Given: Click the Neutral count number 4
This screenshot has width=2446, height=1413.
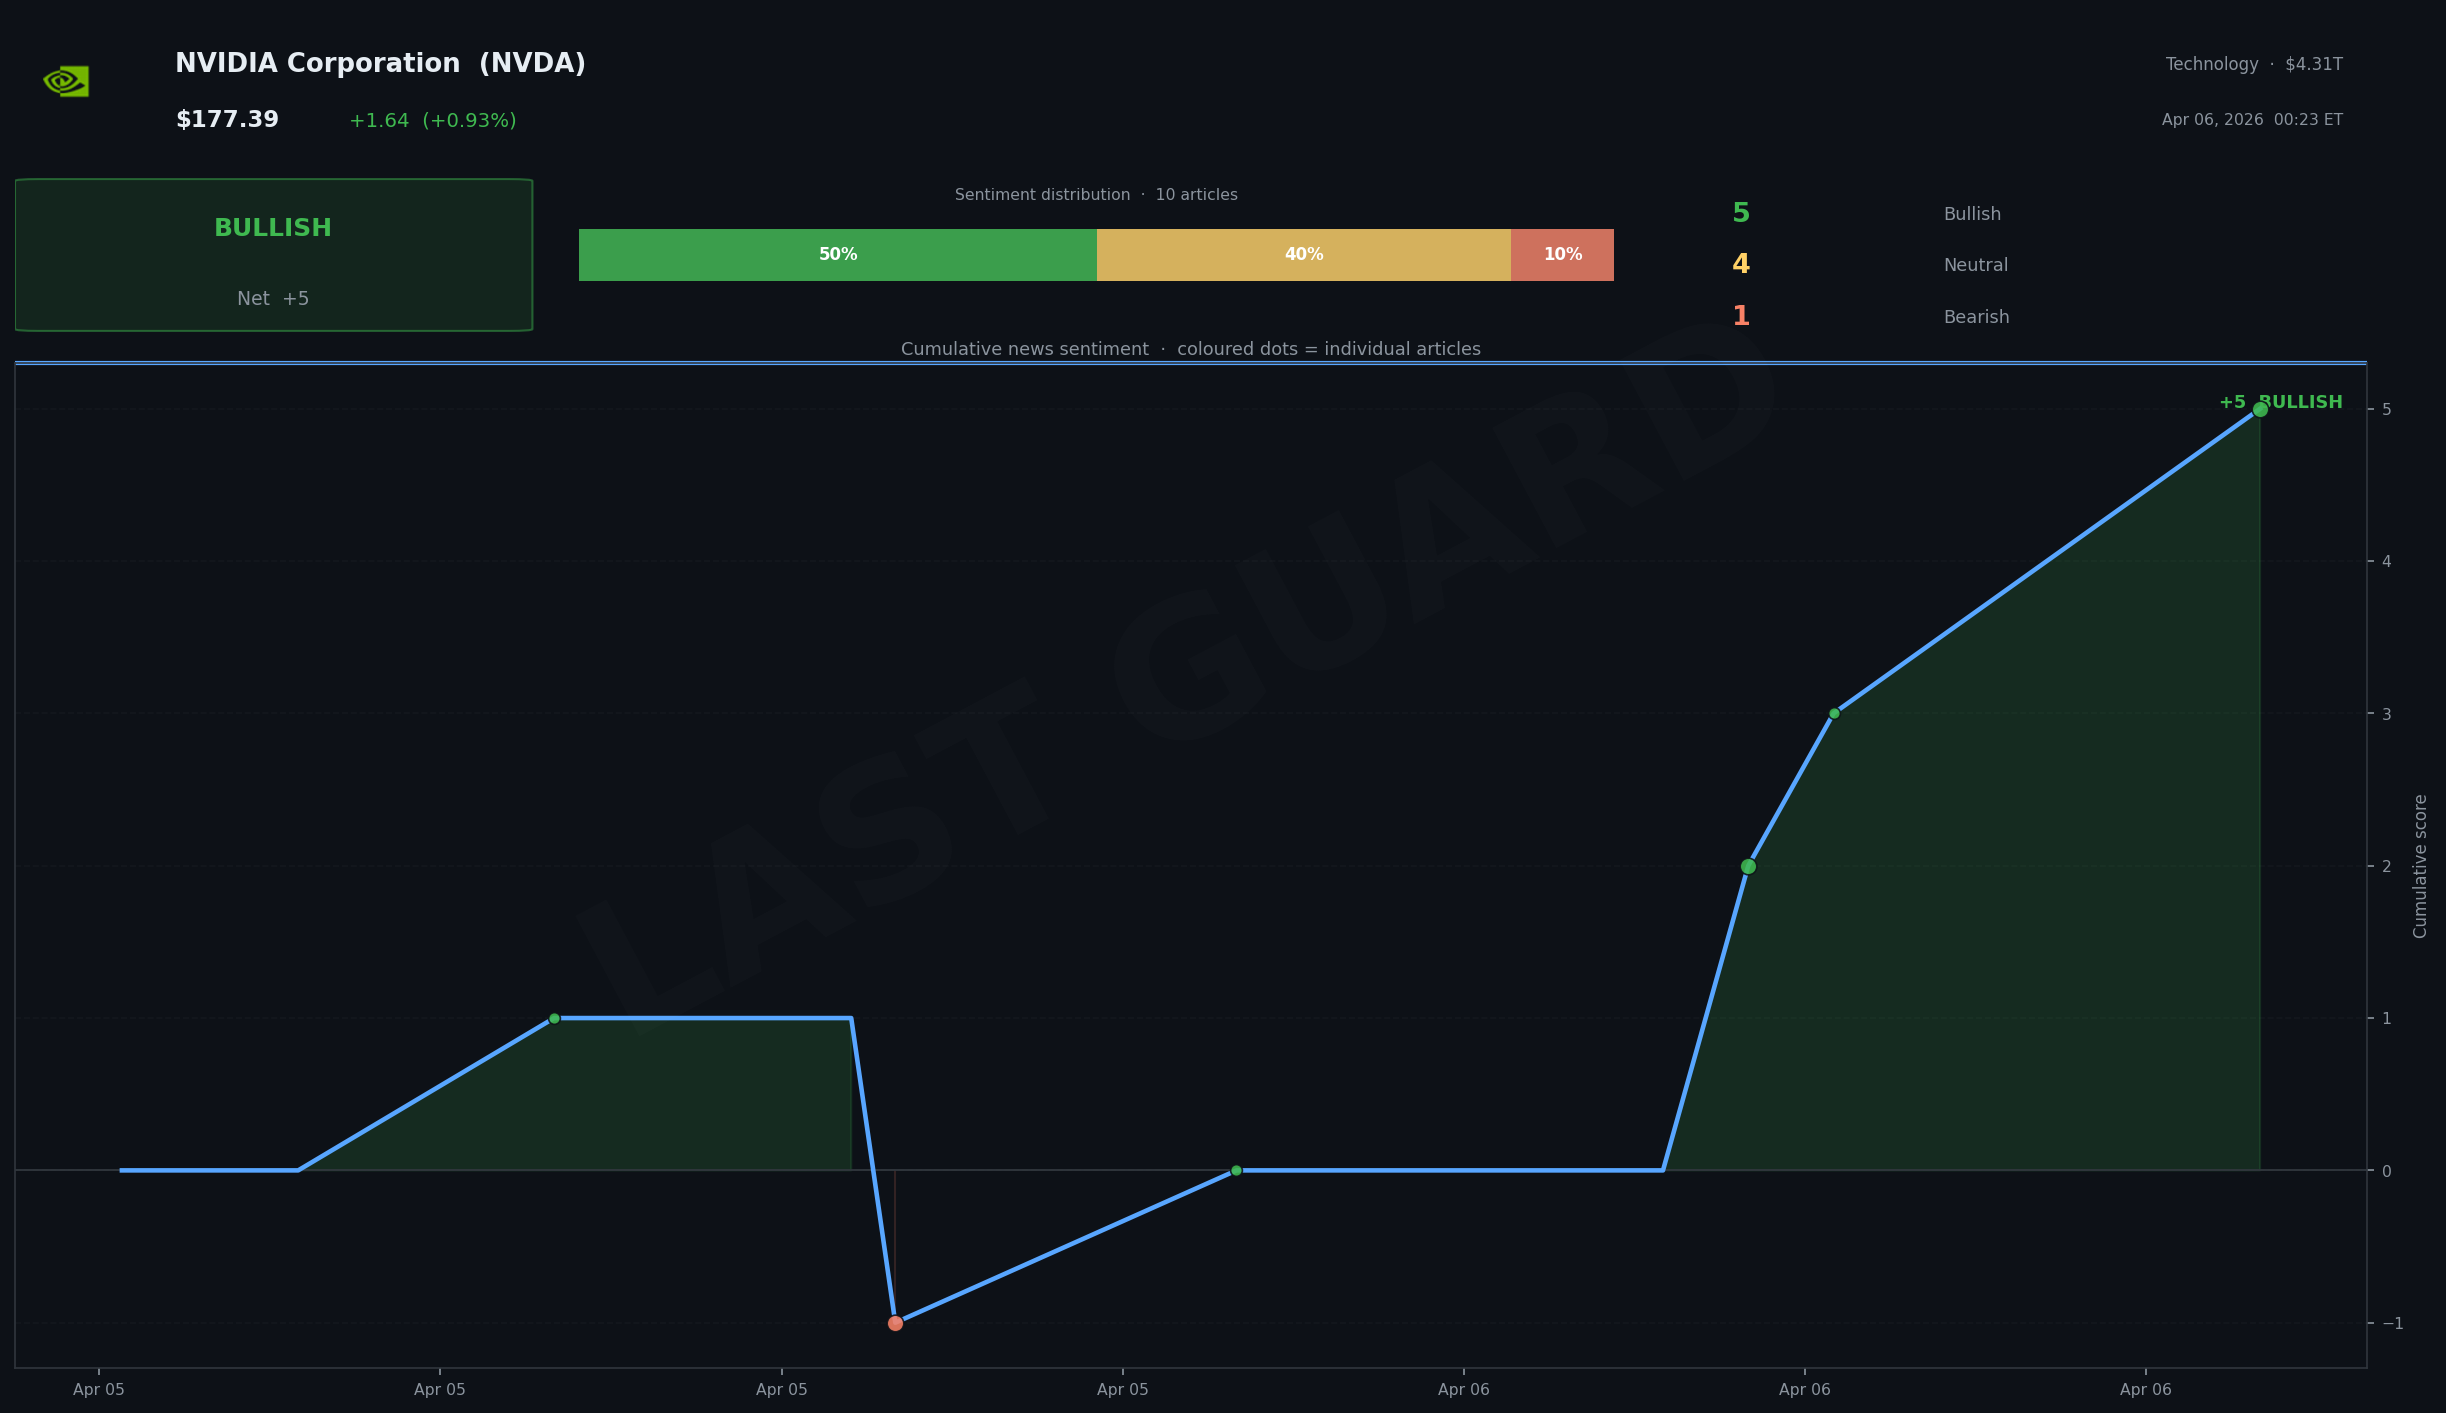Looking at the screenshot, I should pyautogui.click(x=1741, y=265).
